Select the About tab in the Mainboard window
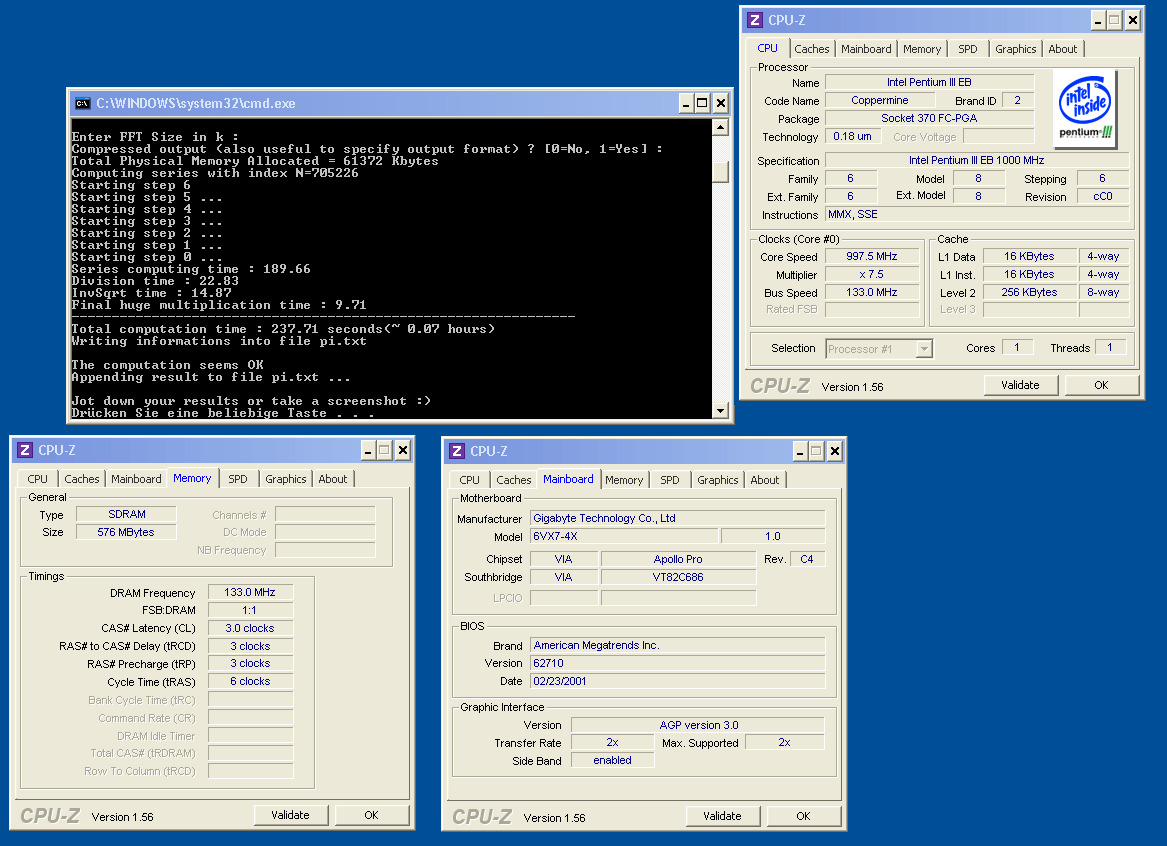1167x846 pixels. click(764, 480)
